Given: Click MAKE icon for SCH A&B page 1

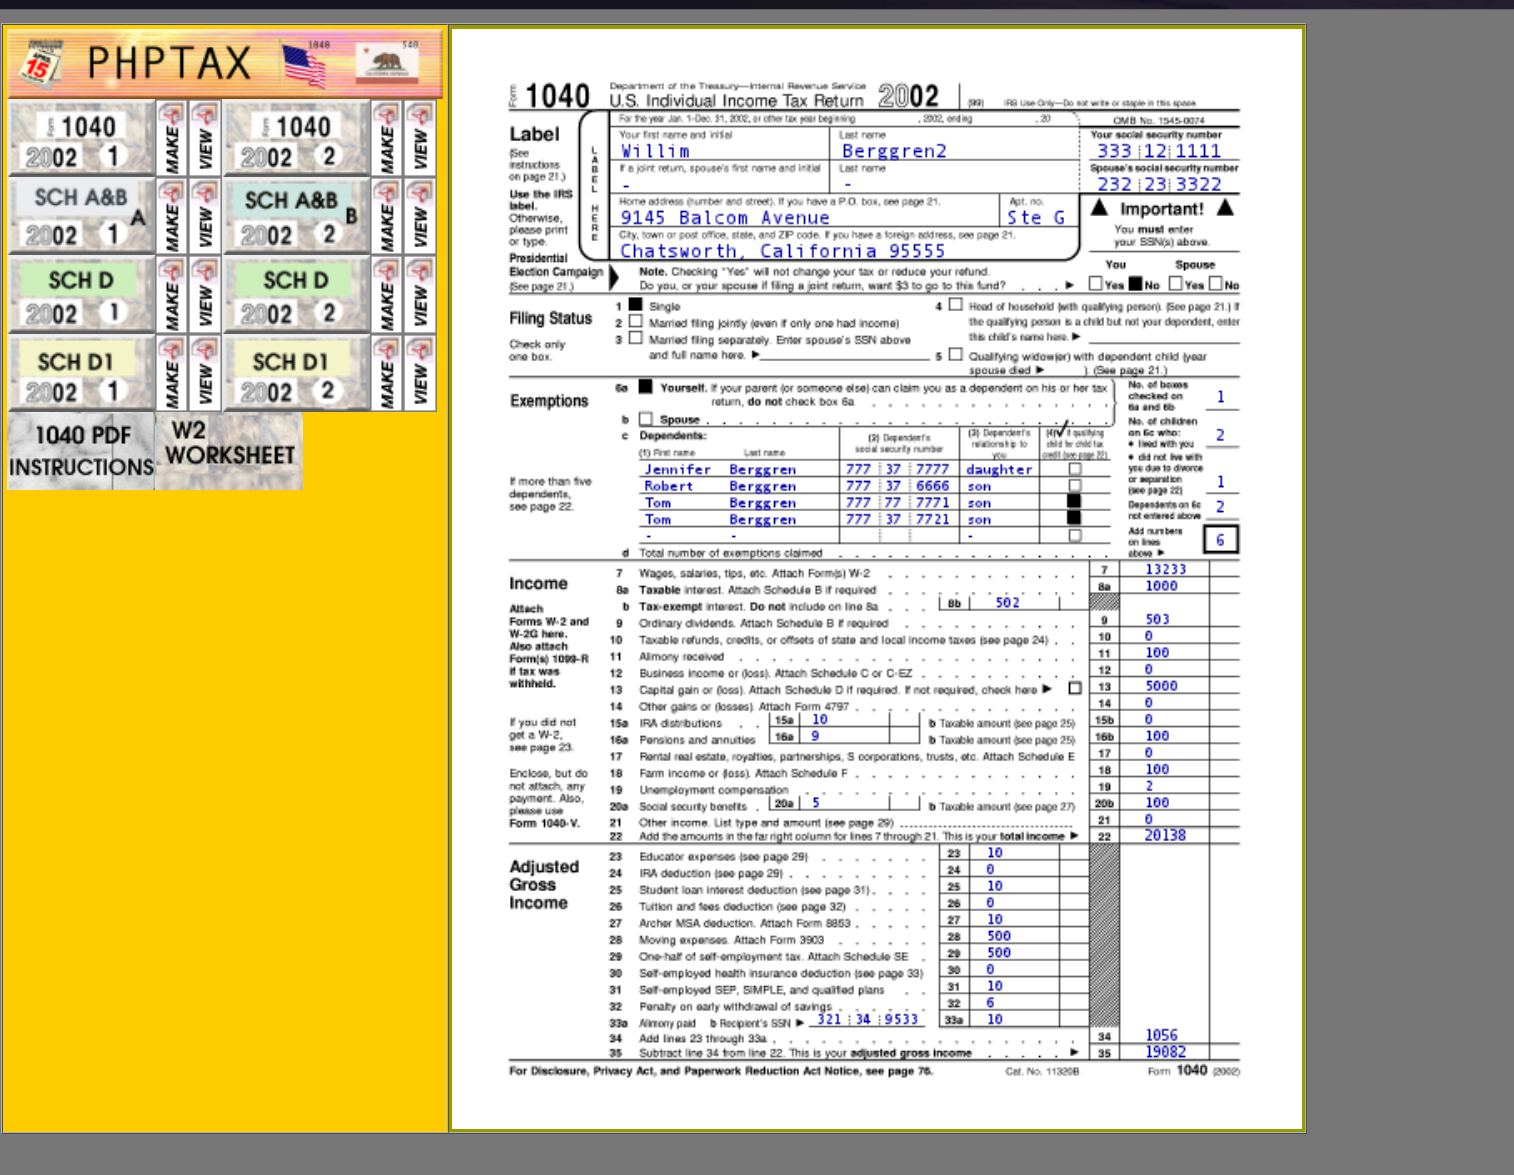Looking at the screenshot, I should [x=171, y=216].
